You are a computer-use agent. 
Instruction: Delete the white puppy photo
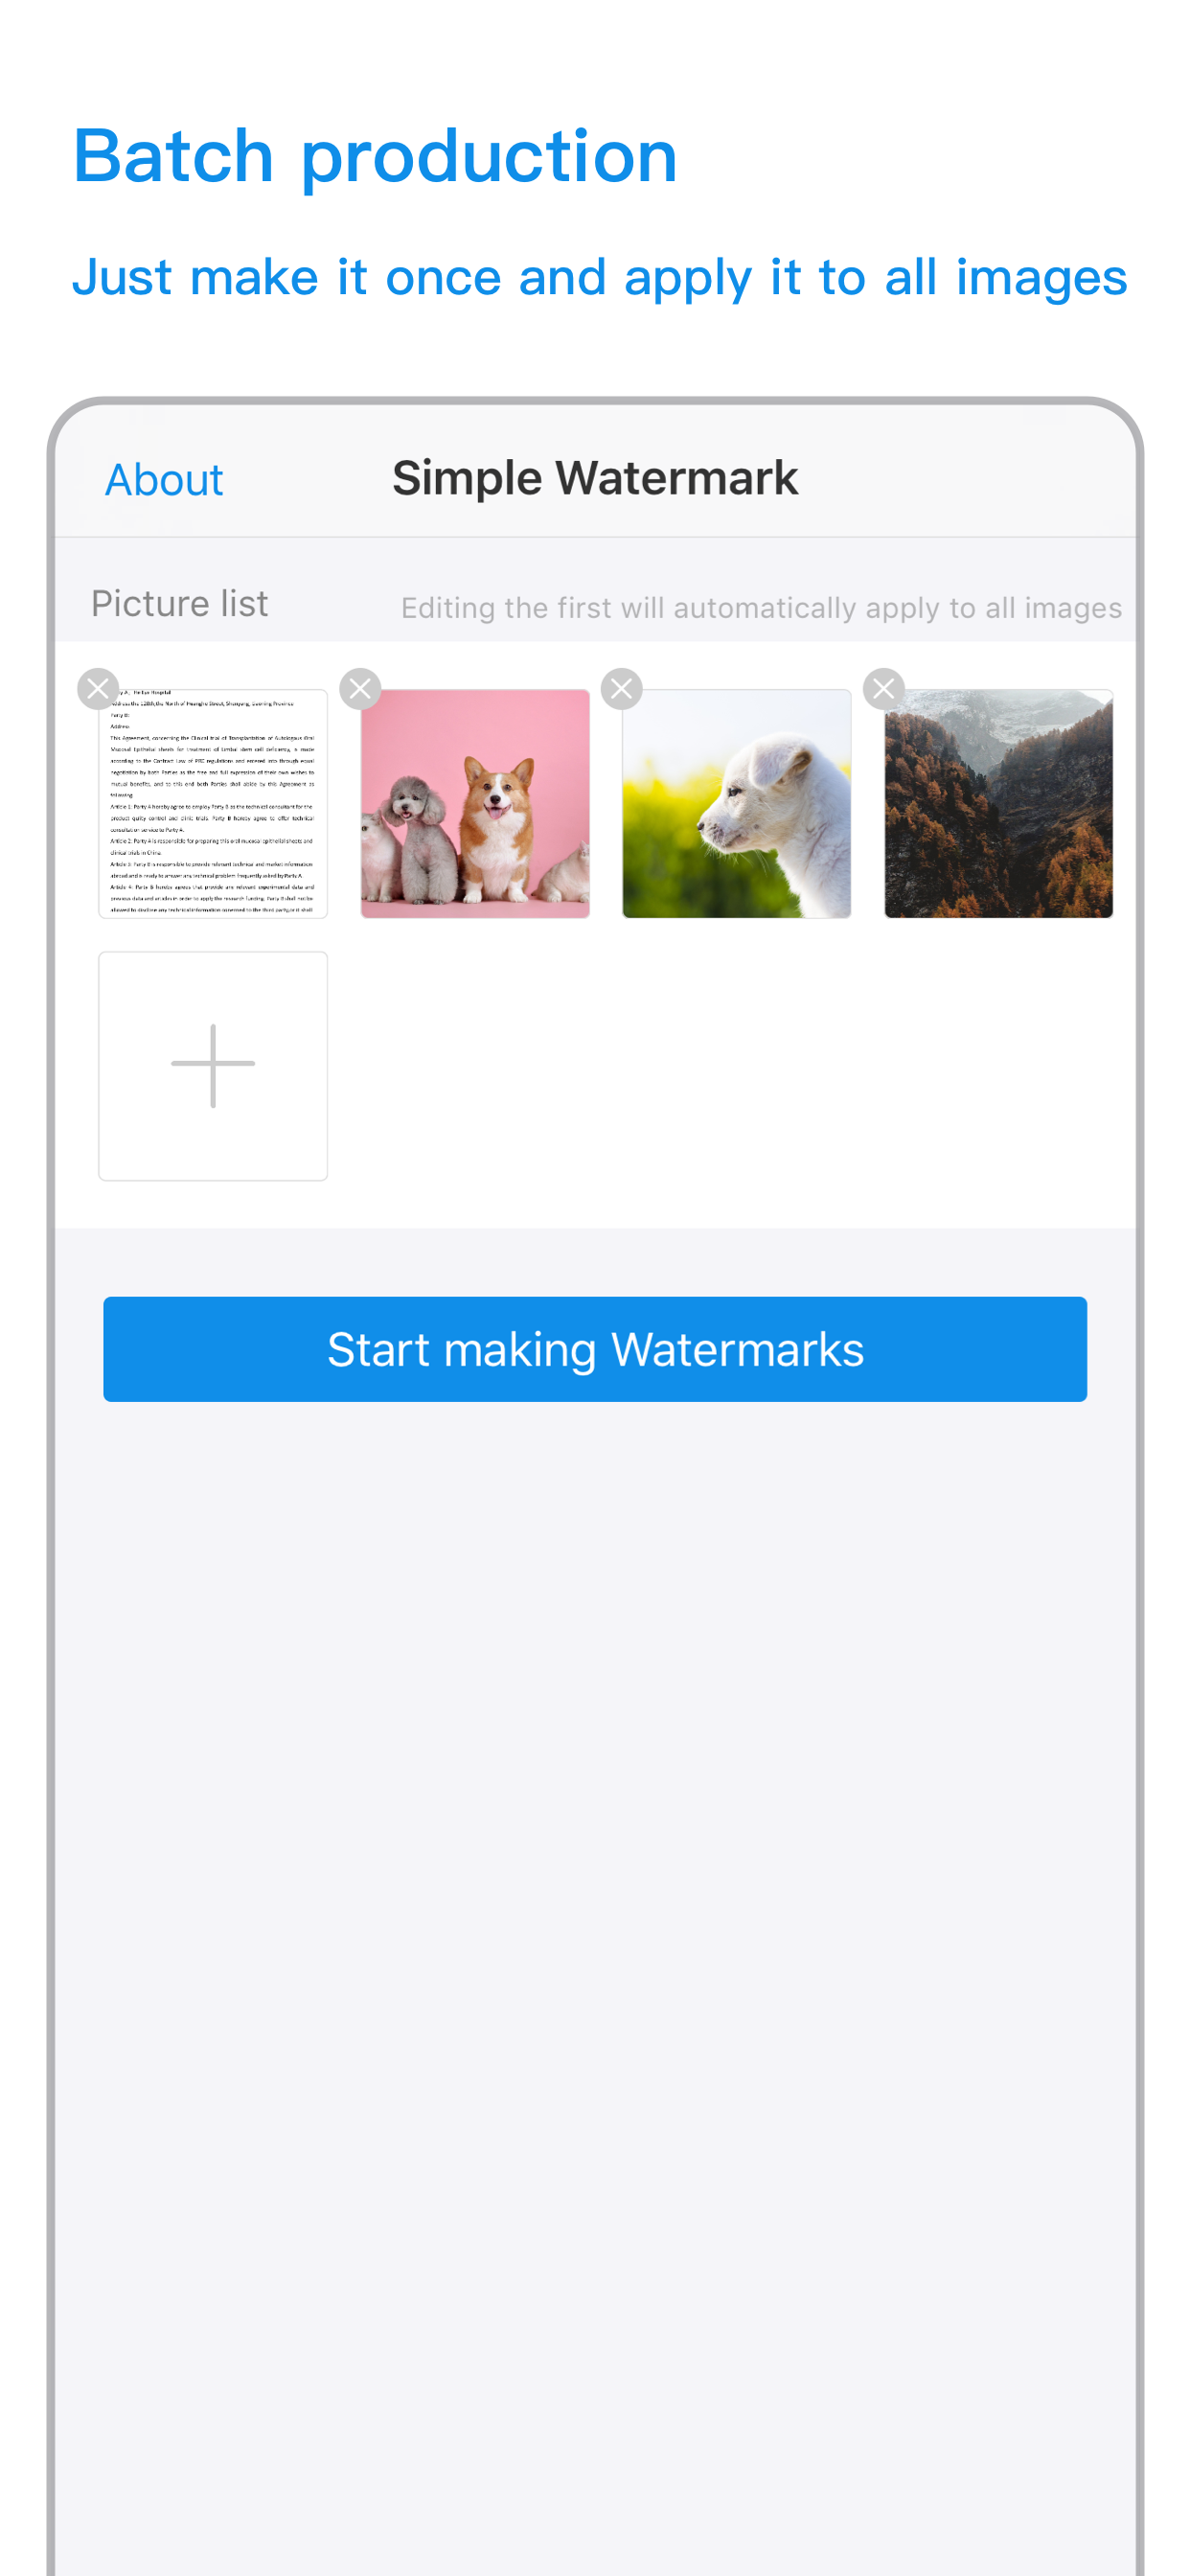click(x=622, y=688)
